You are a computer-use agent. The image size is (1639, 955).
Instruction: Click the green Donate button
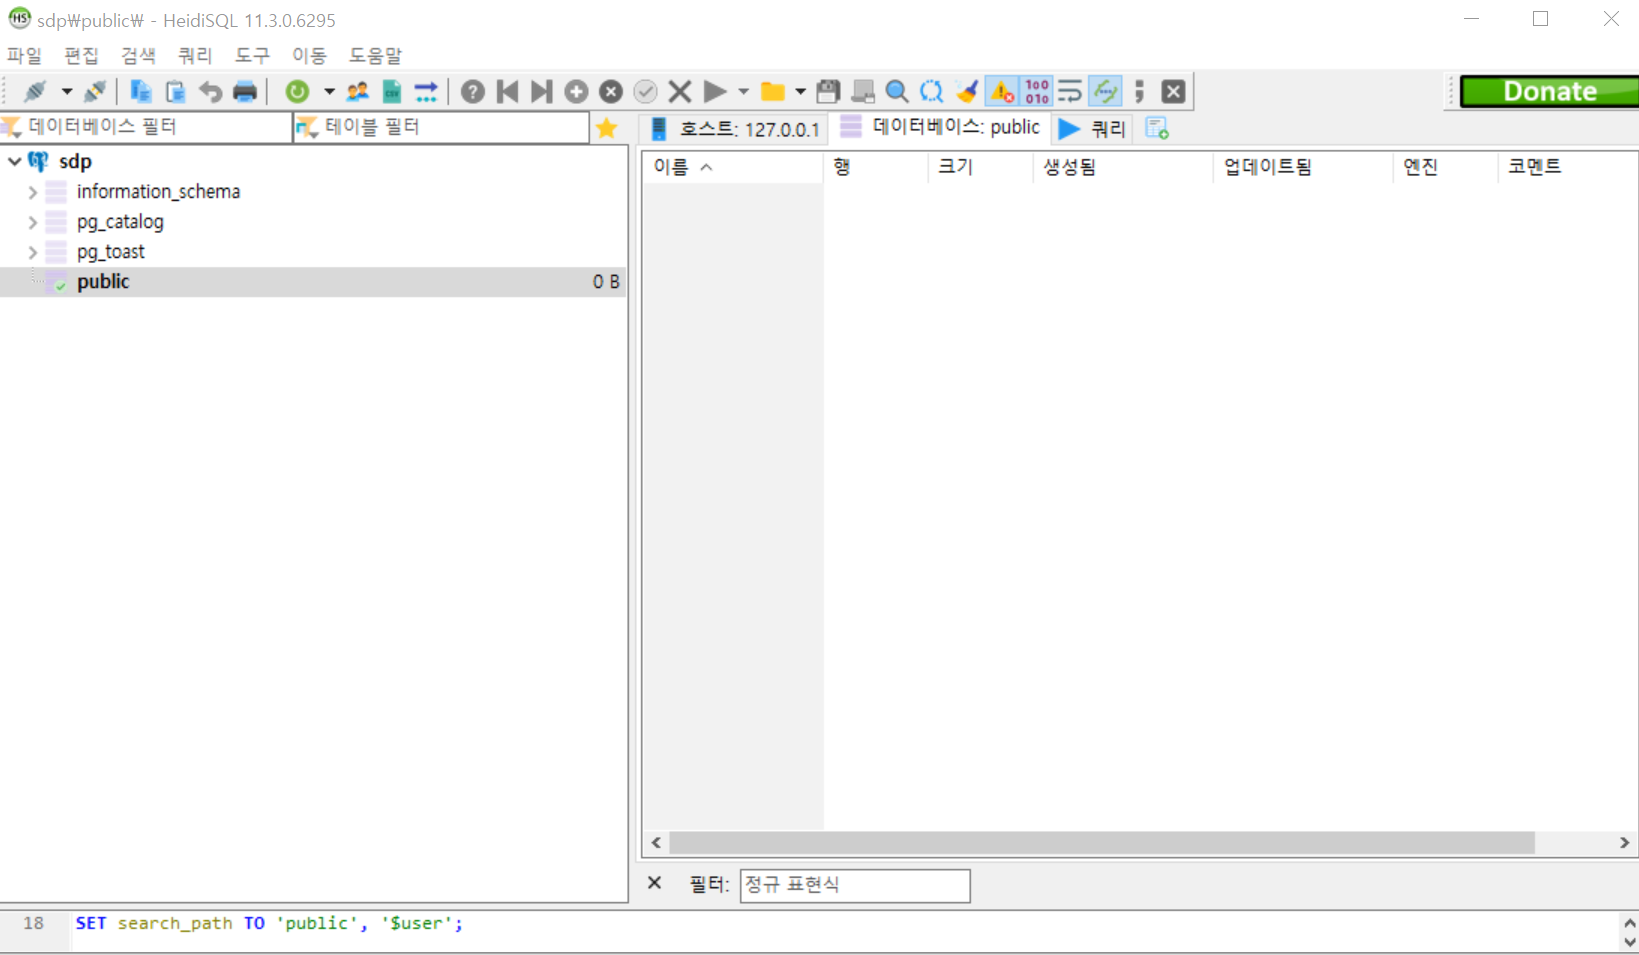point(1549,91)
